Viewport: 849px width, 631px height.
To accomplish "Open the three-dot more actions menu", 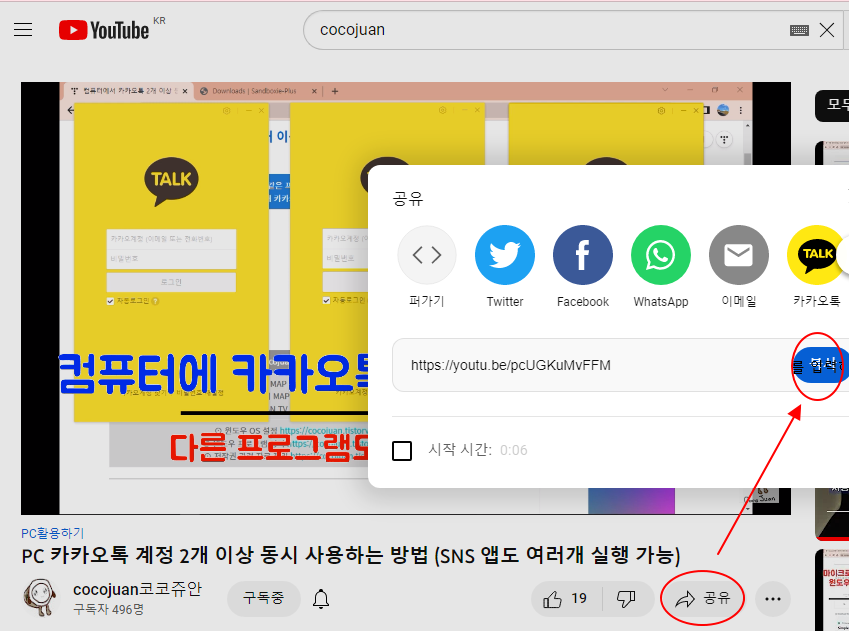I will click(x=773, y=599).
